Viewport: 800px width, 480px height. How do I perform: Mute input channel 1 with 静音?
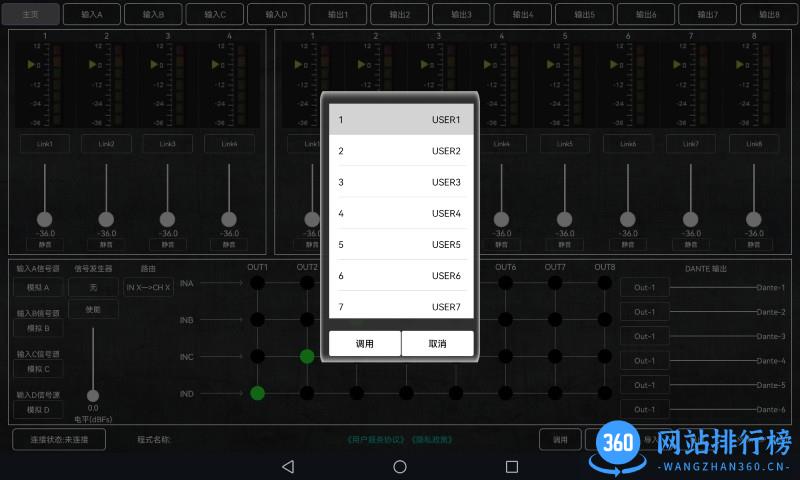45,245
